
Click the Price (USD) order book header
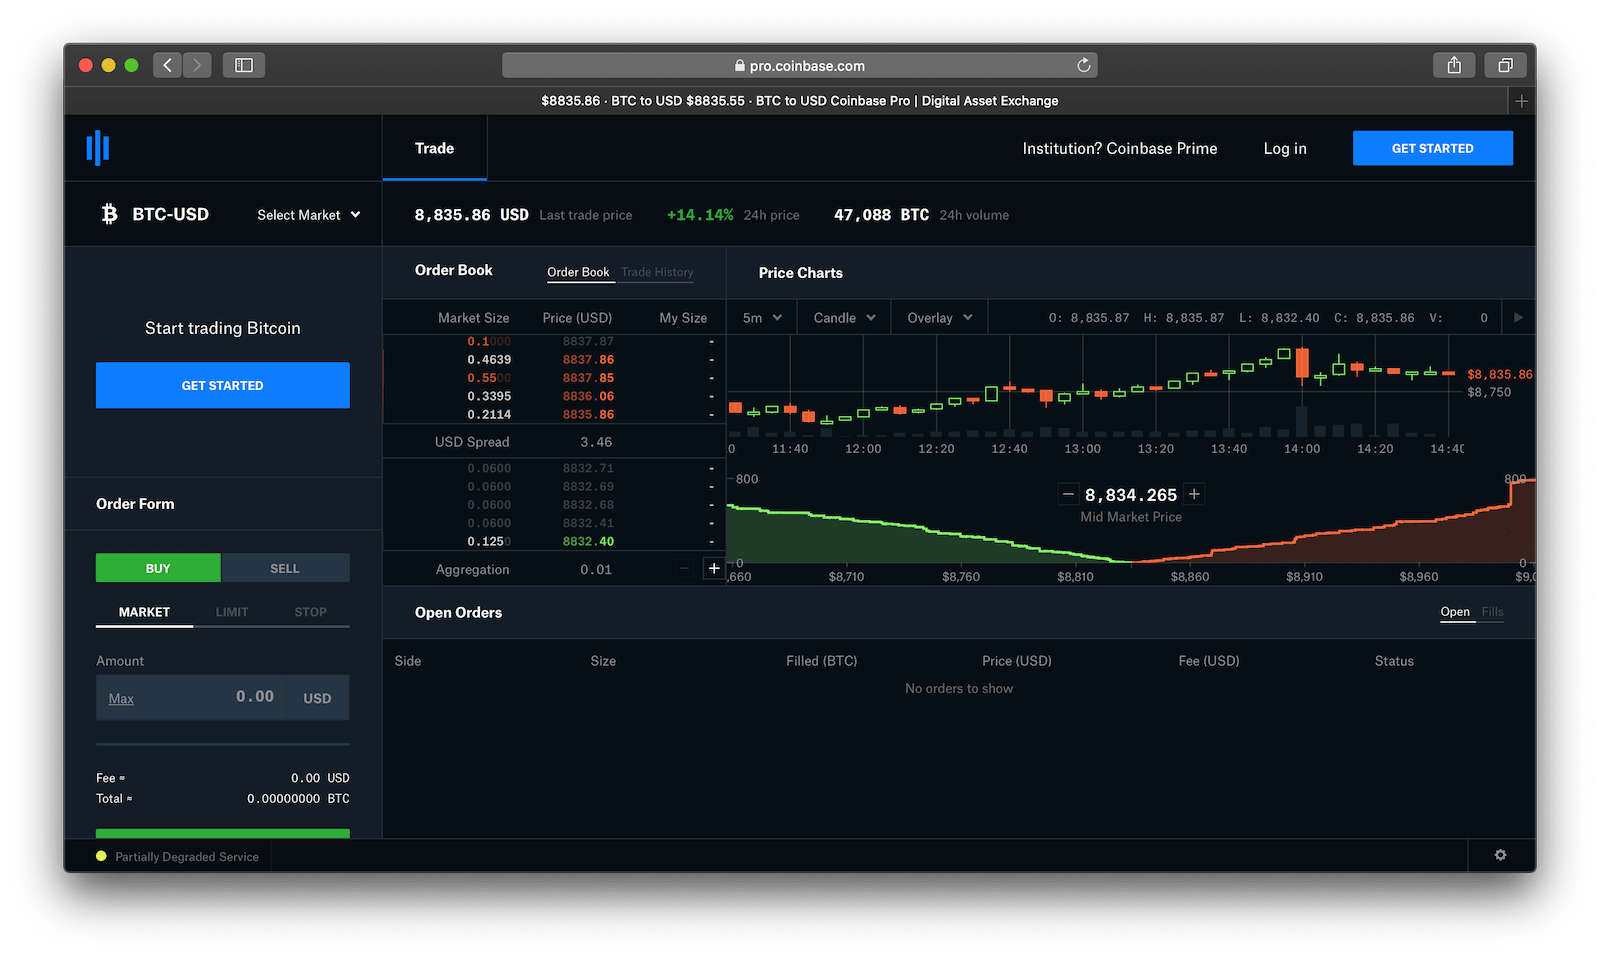coord(577,318)
